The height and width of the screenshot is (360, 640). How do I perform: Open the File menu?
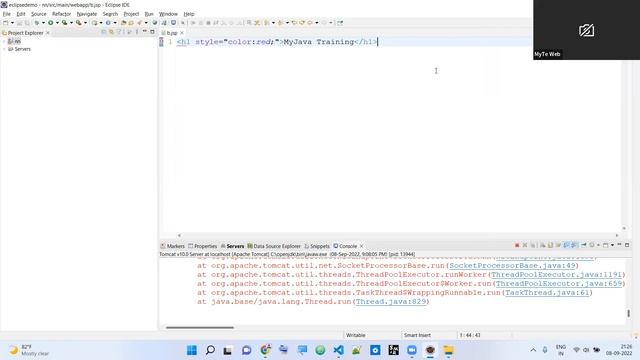[x=7, y=14]
